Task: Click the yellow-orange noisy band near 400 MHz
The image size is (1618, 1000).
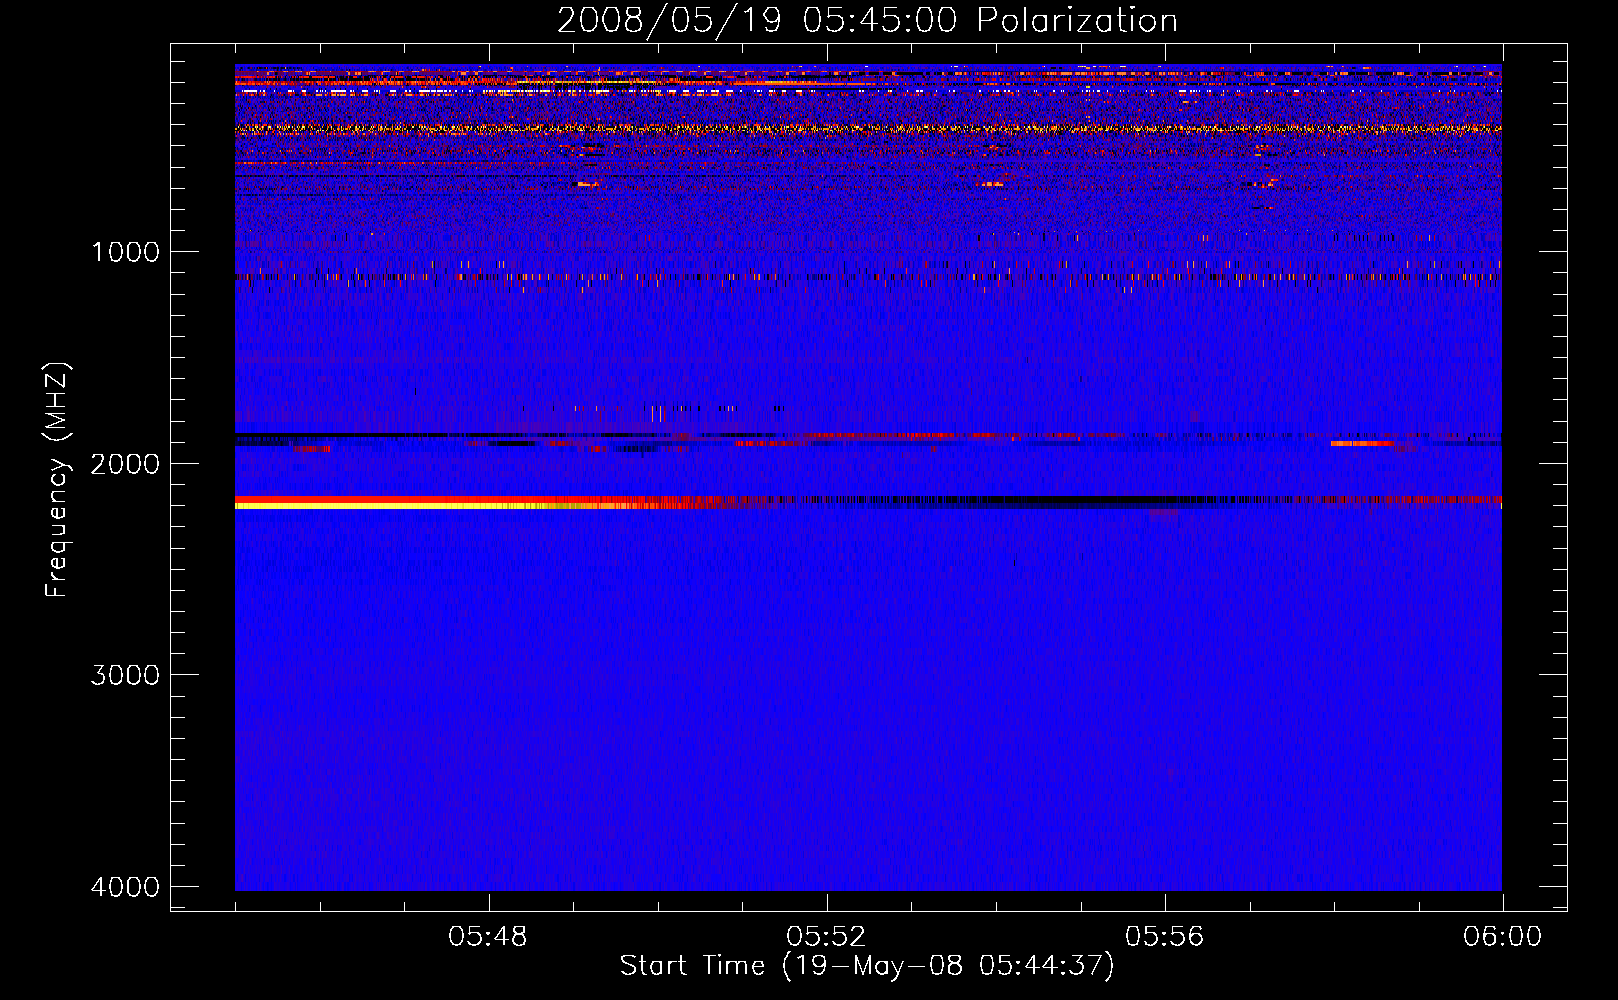Action: click(x=868, y=129)
